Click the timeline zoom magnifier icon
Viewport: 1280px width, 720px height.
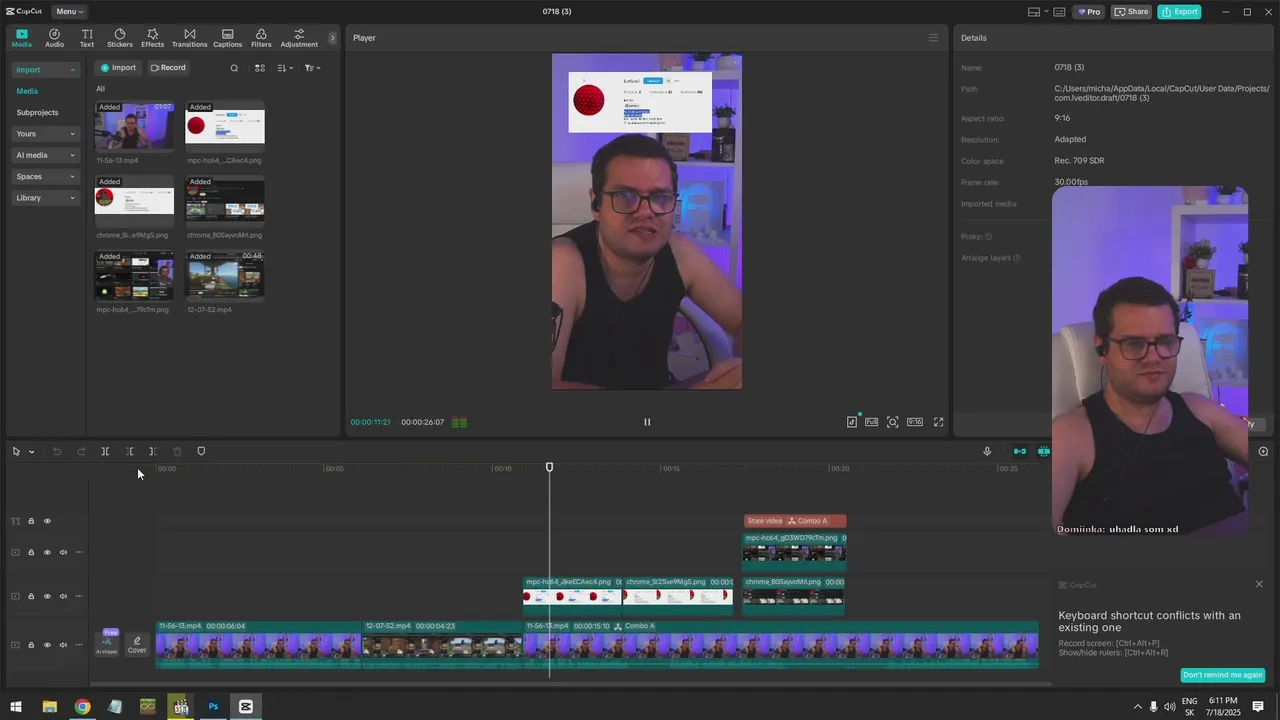click(x=1263, y=452)
